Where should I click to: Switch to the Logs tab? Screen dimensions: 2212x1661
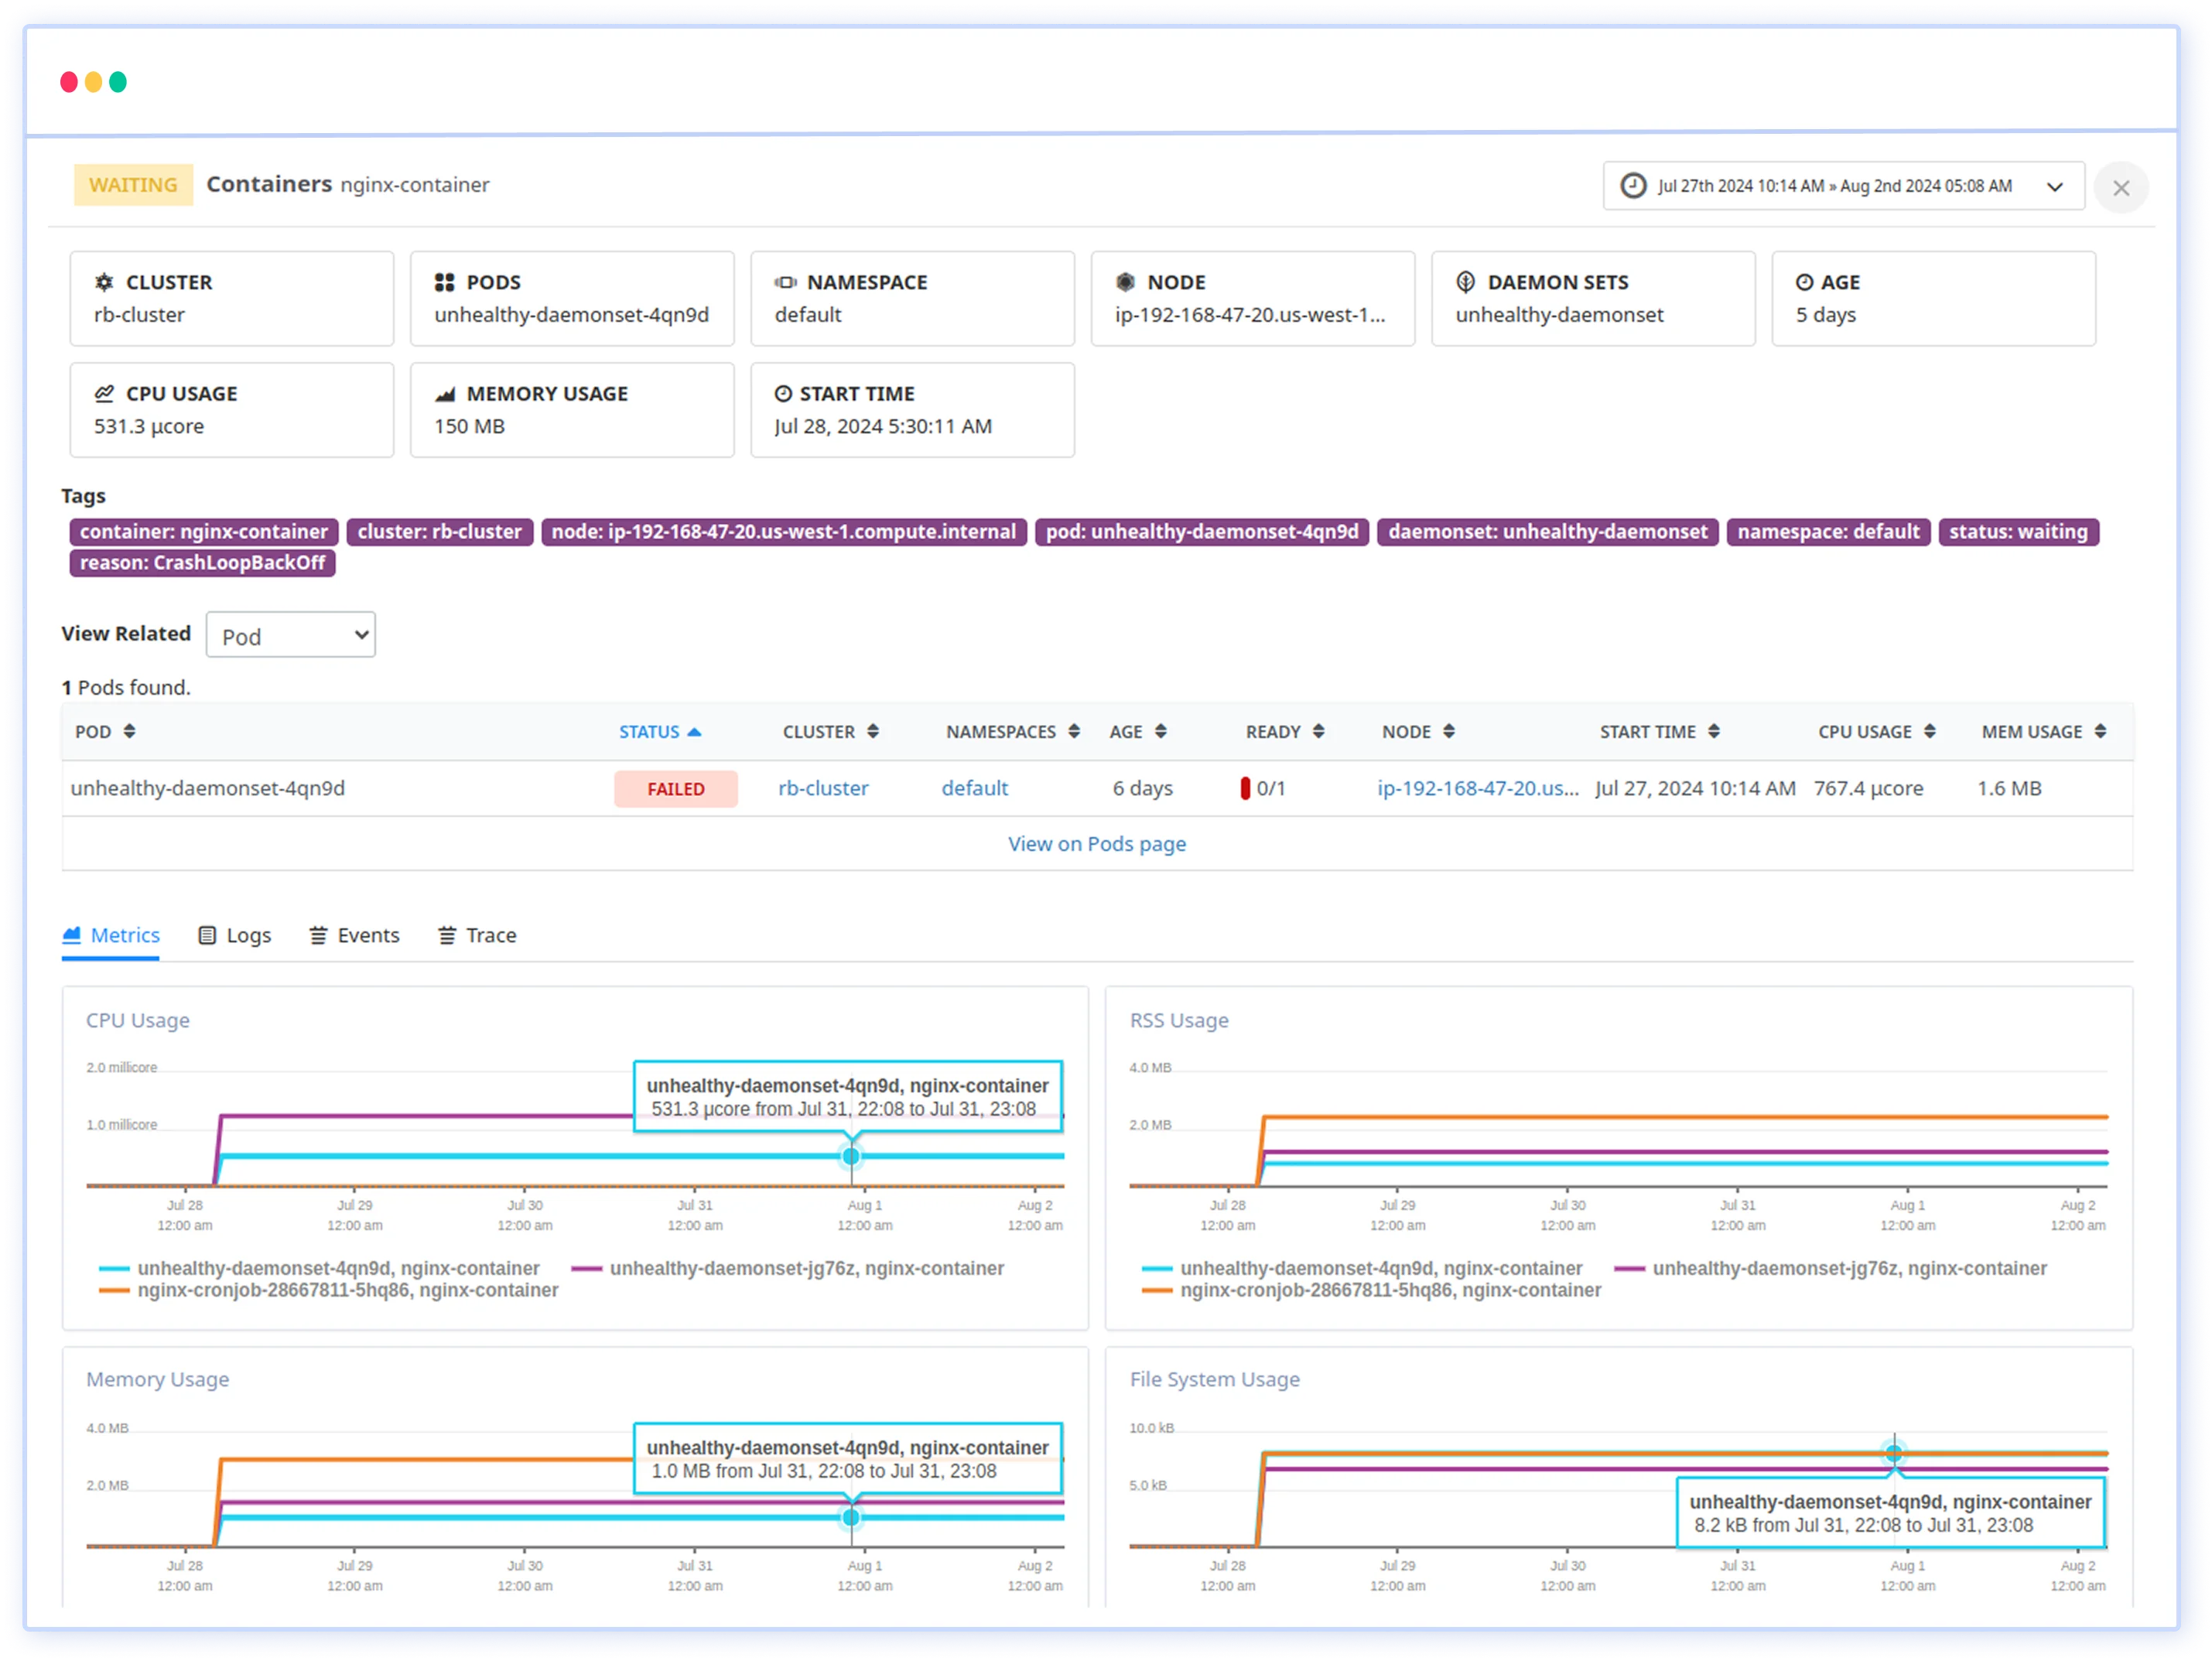[235, 935]
